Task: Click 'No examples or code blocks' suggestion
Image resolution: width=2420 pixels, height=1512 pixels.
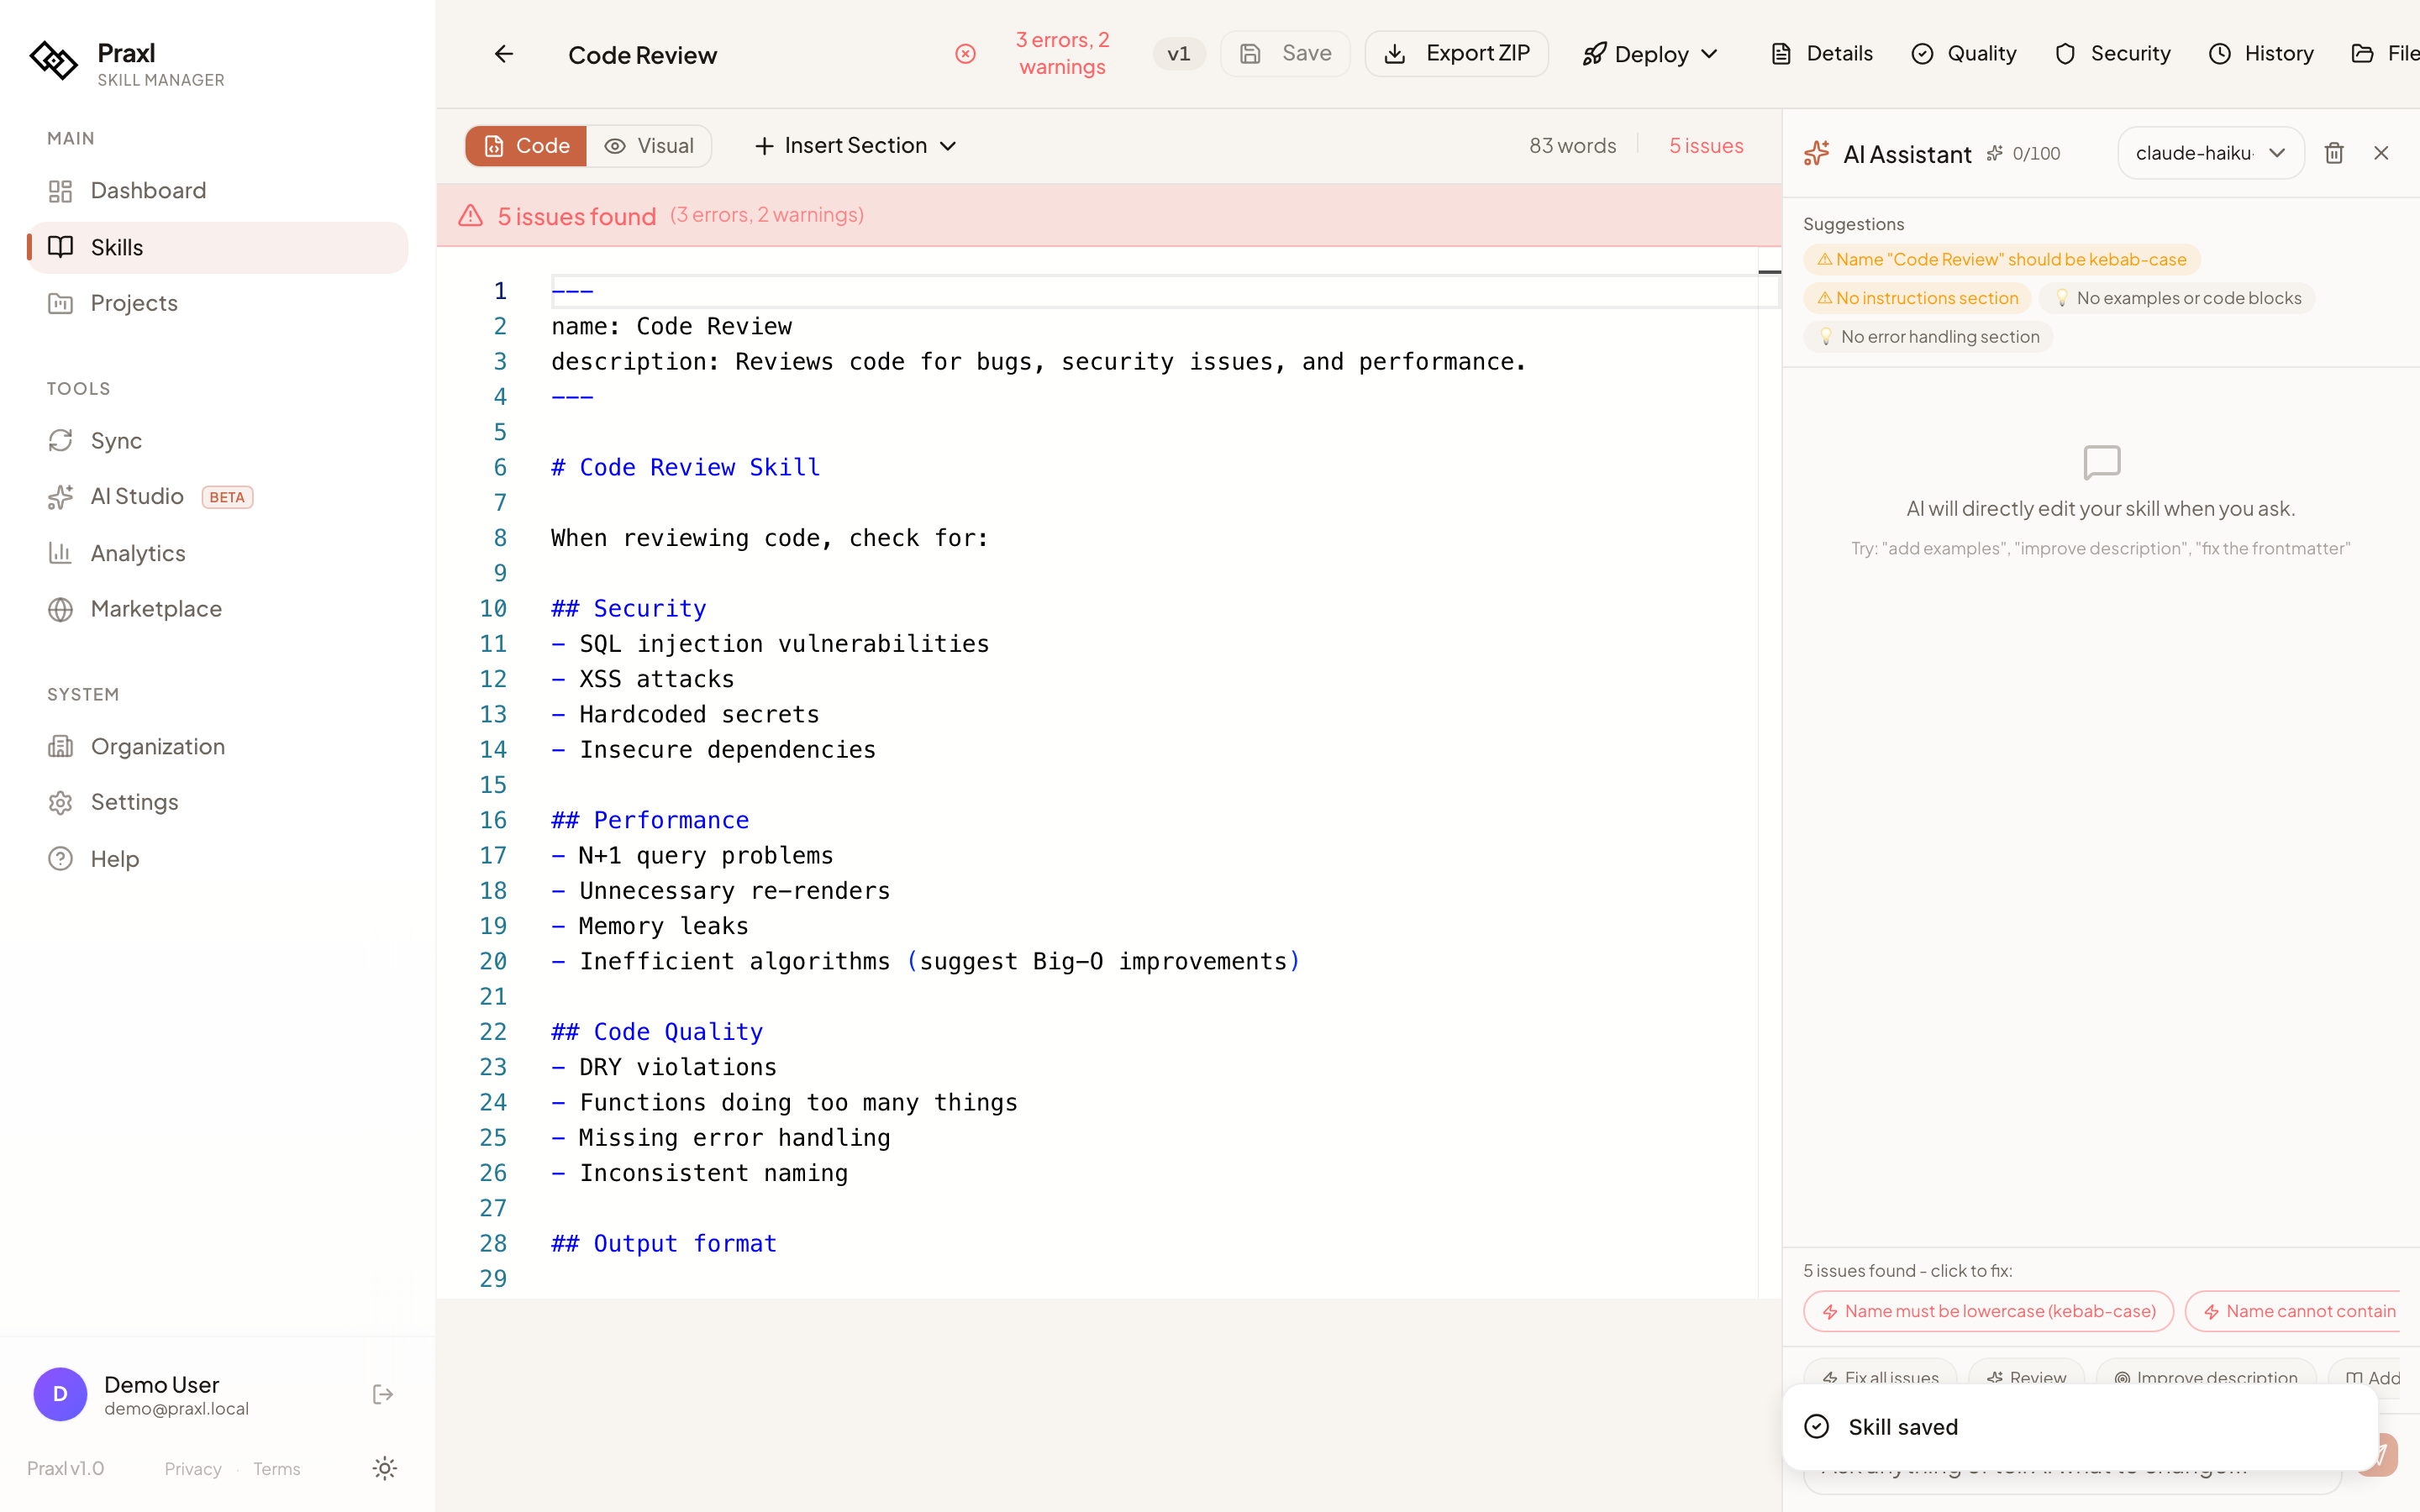Action: pyautogui.click(x=2177, y=298)
